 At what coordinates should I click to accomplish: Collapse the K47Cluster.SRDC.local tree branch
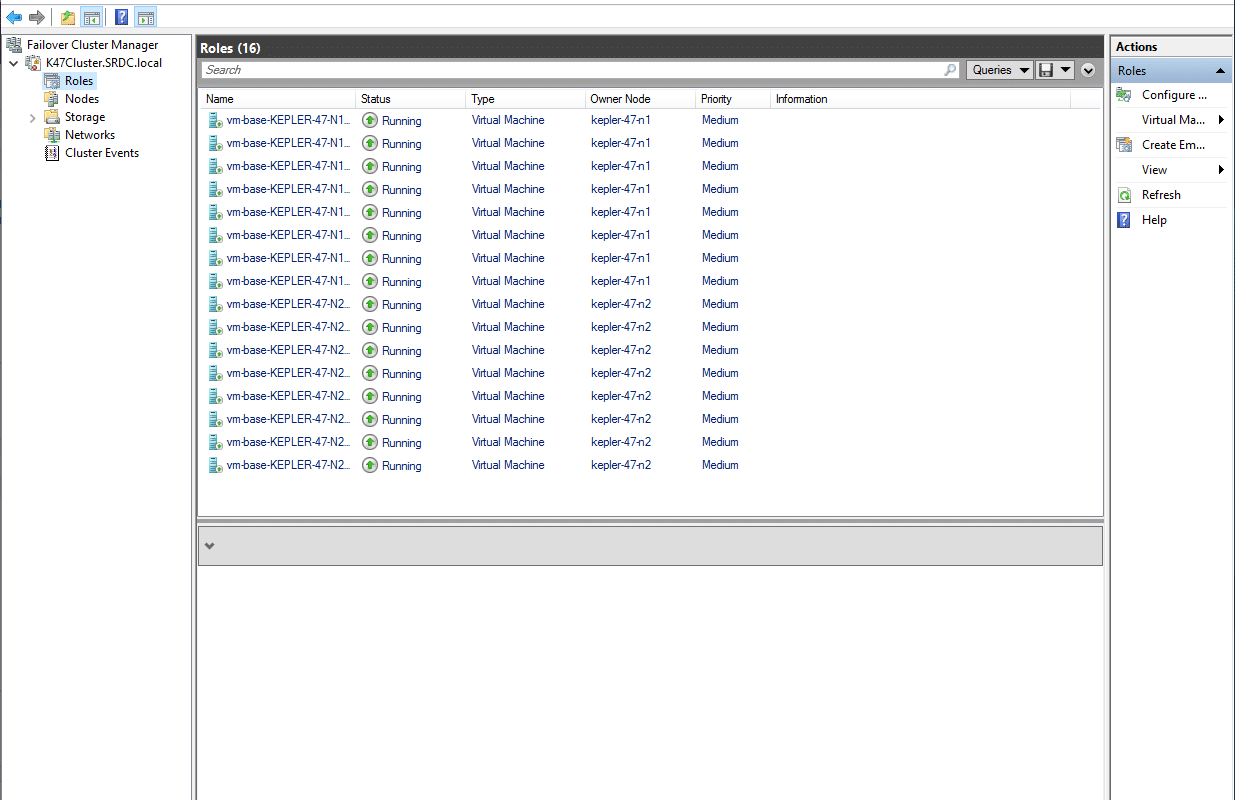click(13, 63)
